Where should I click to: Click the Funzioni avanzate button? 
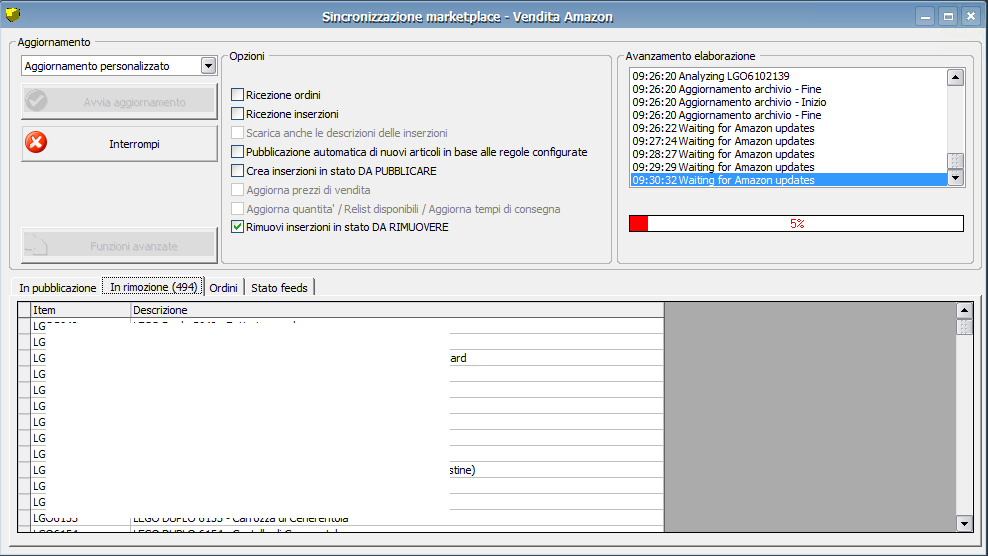(119, 246)
